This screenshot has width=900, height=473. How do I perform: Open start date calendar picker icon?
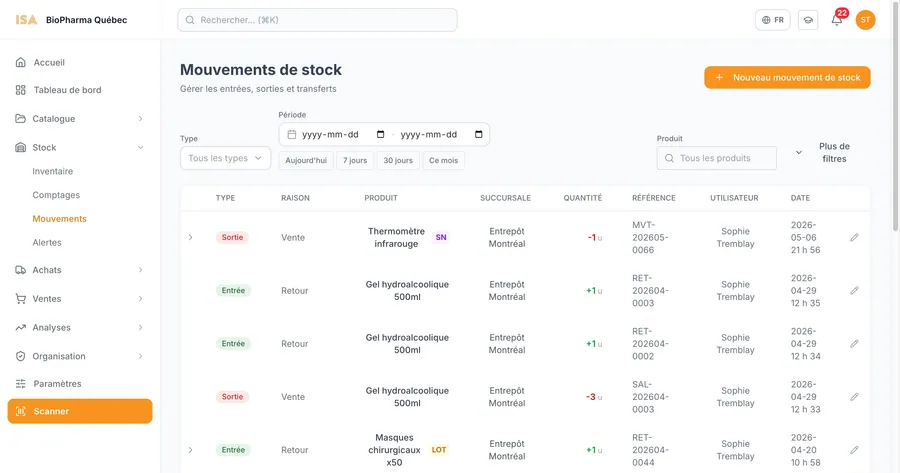point(380,134)
